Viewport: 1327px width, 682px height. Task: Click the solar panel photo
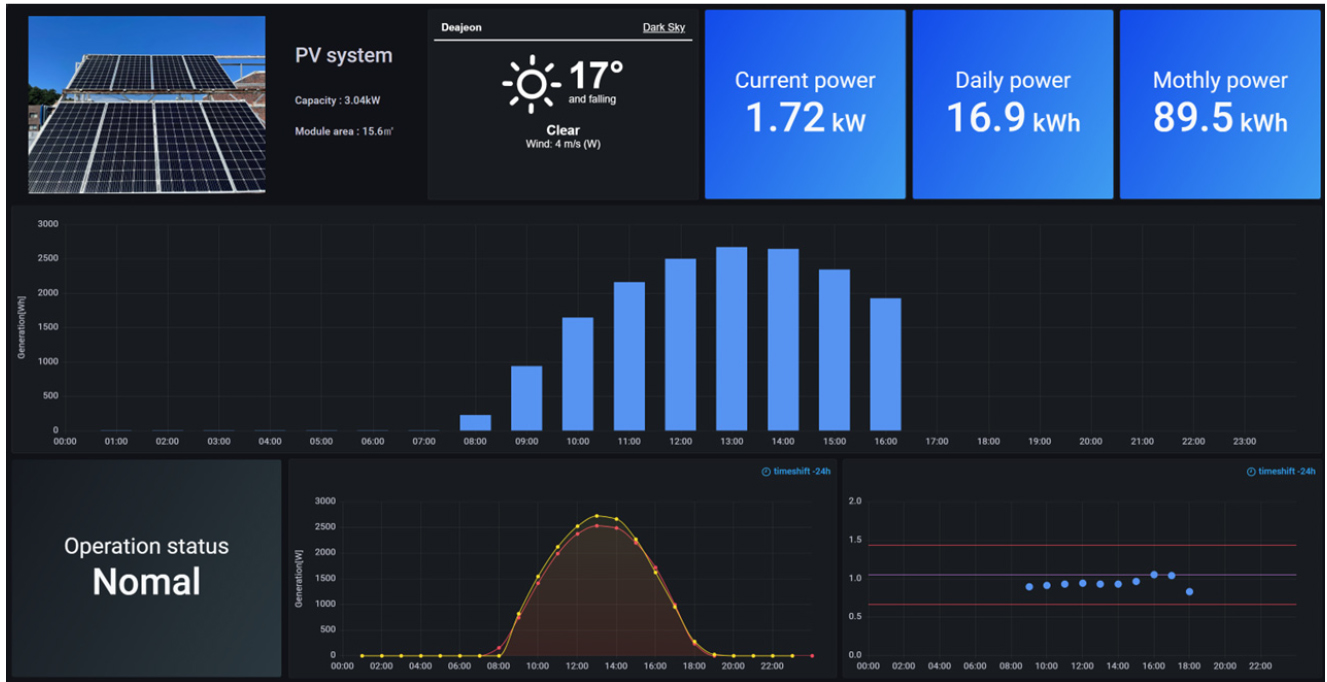click(x=146, y=104)
